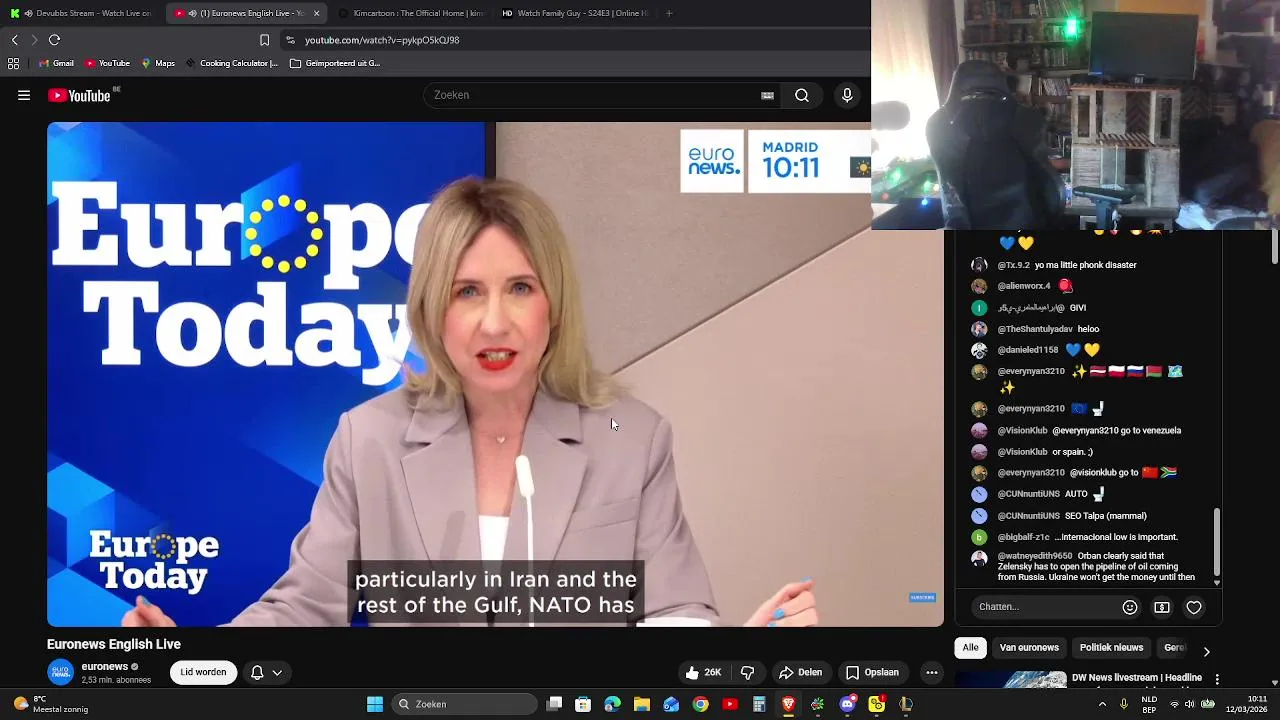Switch to the Devubbs Stream tab
Image resolution: width=1280 pixels, height=720 pixels.
[x=80, y=13]
